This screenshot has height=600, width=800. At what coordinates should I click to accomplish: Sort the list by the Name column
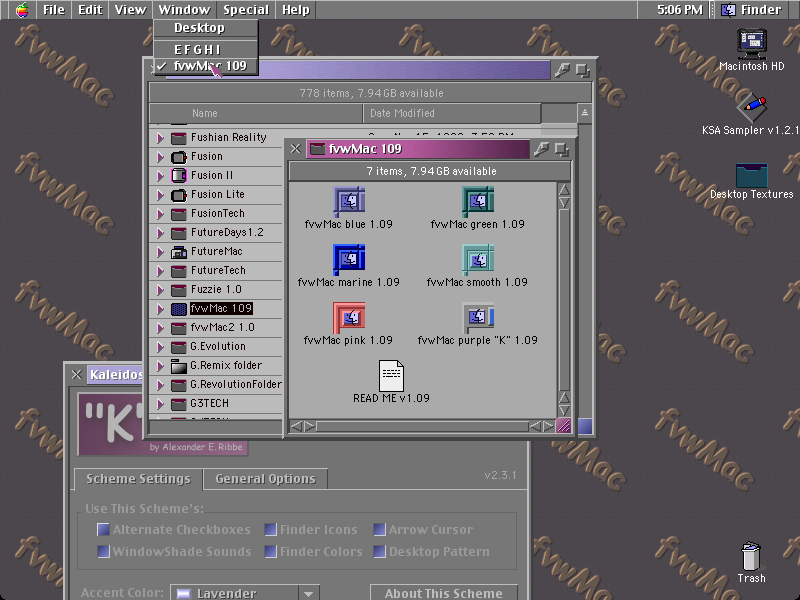256,113
